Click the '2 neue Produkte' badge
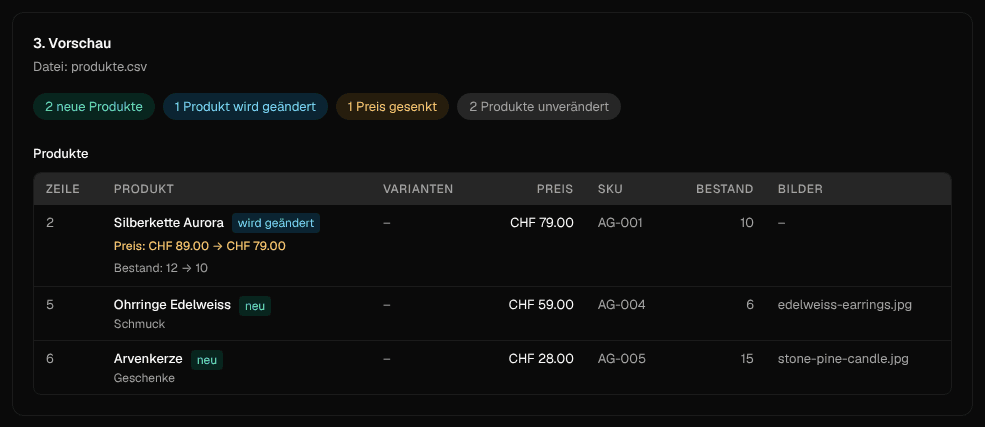Image resolution: width=985 pixels, height=427 pixels. 94,107
